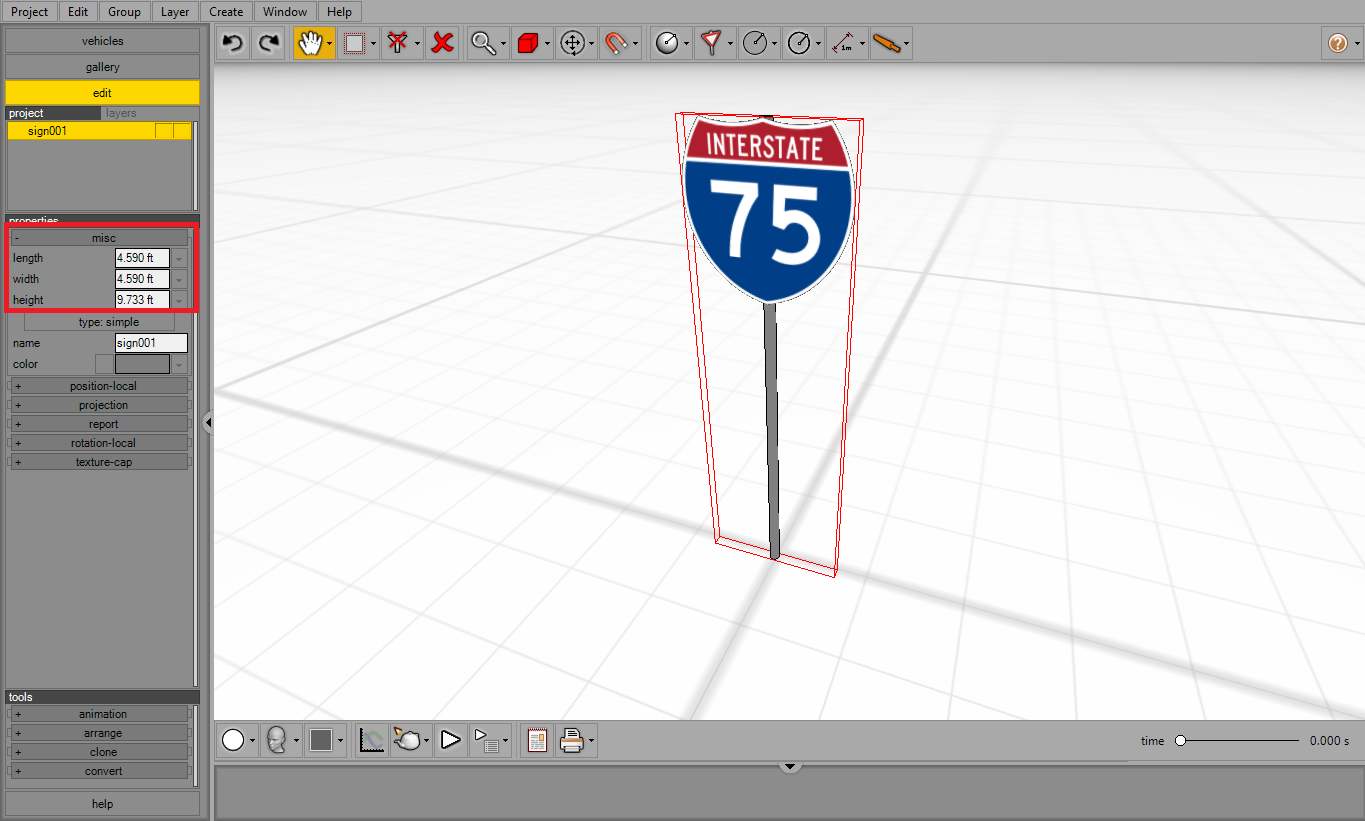Viewport: 1365px width, 821px height.
Task: Open the report notepad icon
Action: 537,741
